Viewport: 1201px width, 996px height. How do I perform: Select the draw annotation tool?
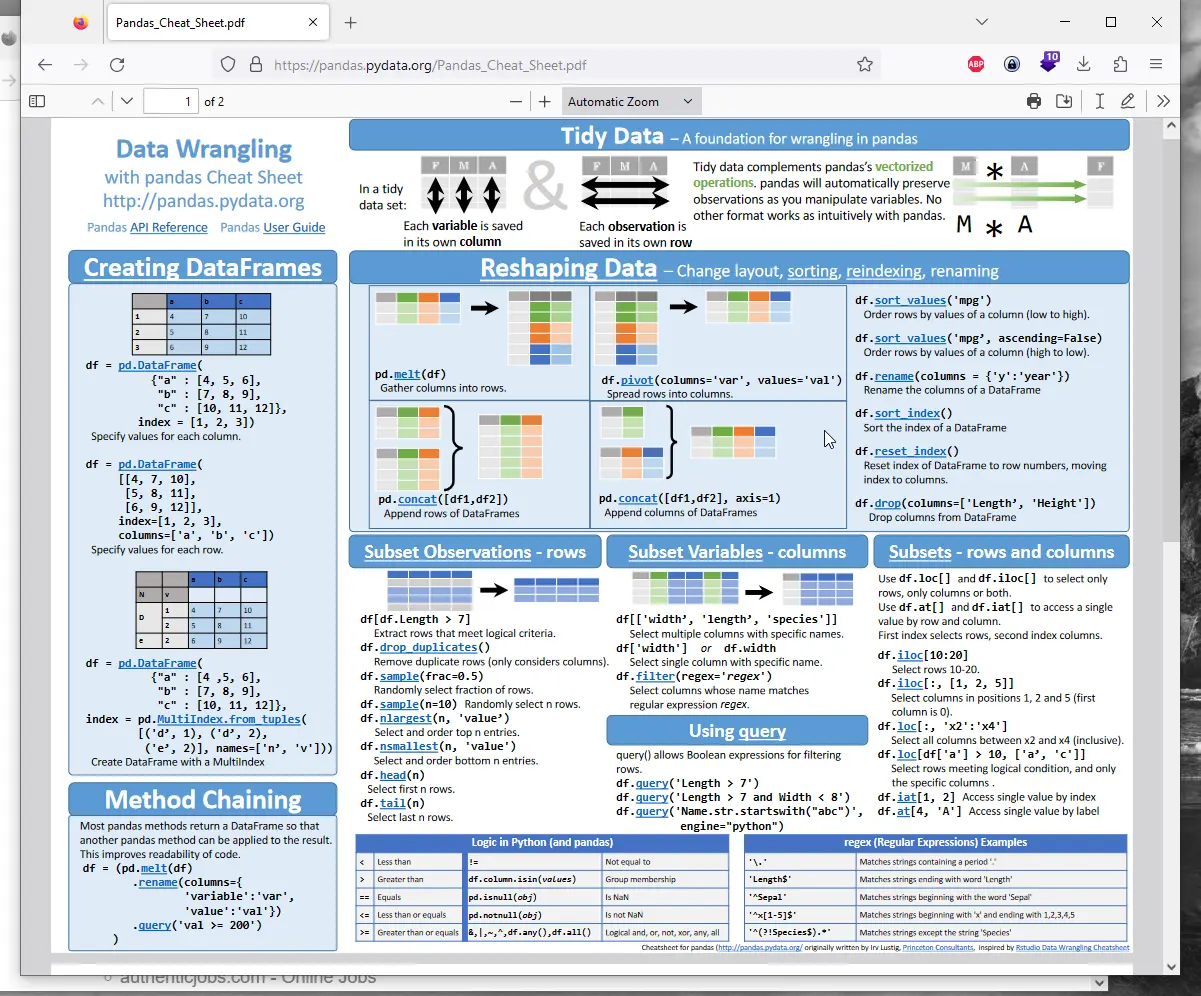(1128, 101)
